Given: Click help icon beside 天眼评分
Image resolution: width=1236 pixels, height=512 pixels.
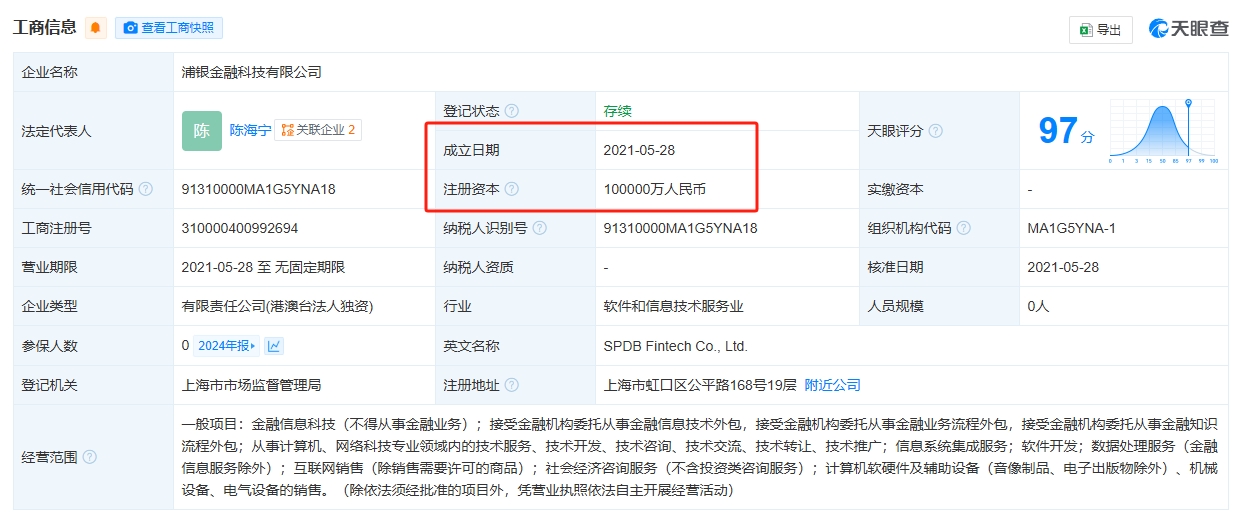Looking at the screenshot, I should (x=936, y=131).
